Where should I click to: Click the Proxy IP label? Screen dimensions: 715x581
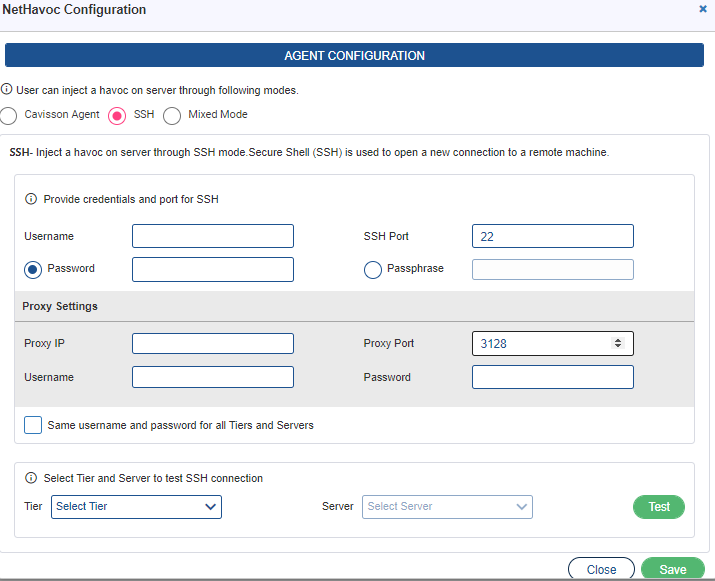[44, 343]
